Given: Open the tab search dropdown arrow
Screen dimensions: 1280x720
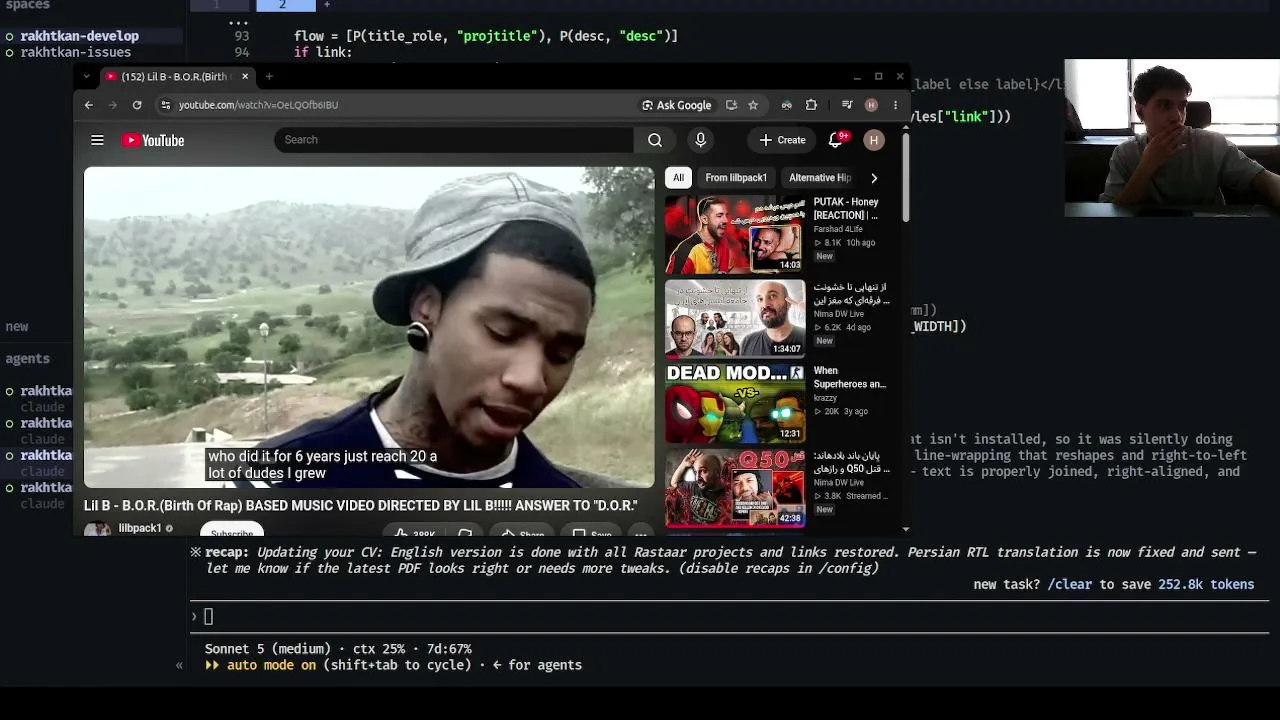Looking at the screenshot, I should (x=86, y=76).
